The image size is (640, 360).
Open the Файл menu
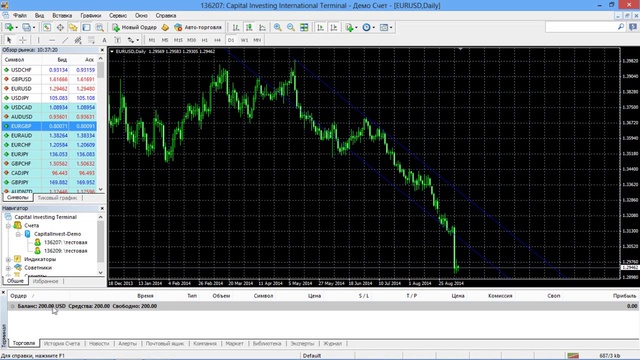click(x=20, y=16)
